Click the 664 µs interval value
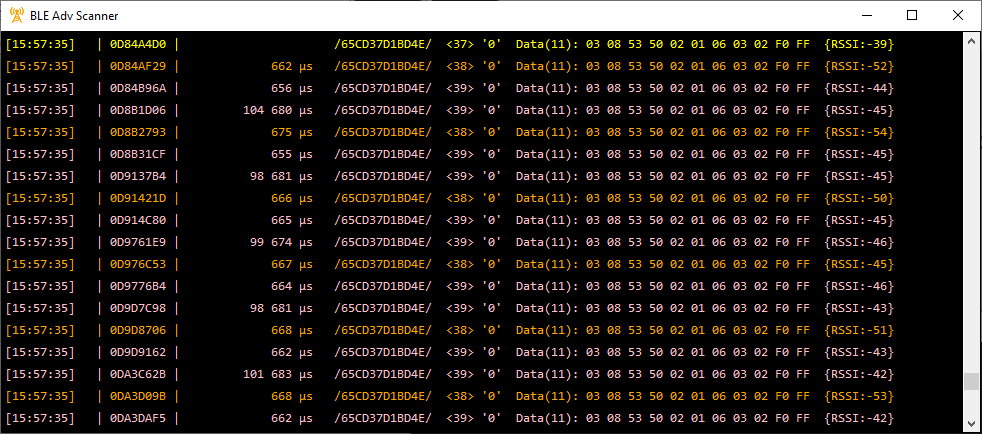 click(292, 286)
